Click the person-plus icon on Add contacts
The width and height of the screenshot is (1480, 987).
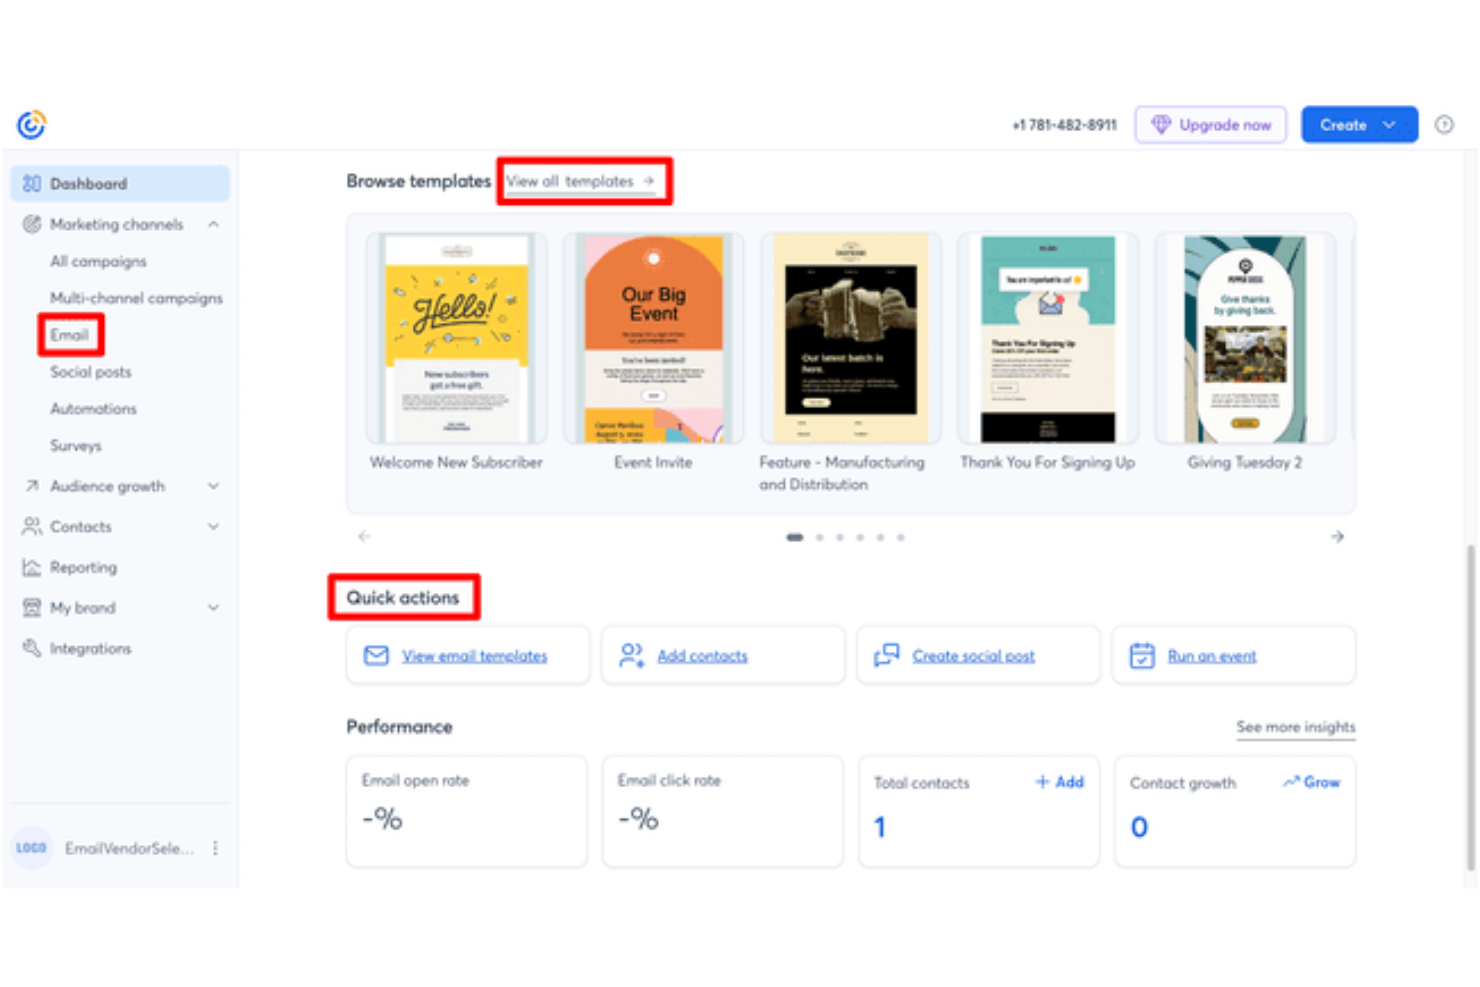click(x=630, y=655)
